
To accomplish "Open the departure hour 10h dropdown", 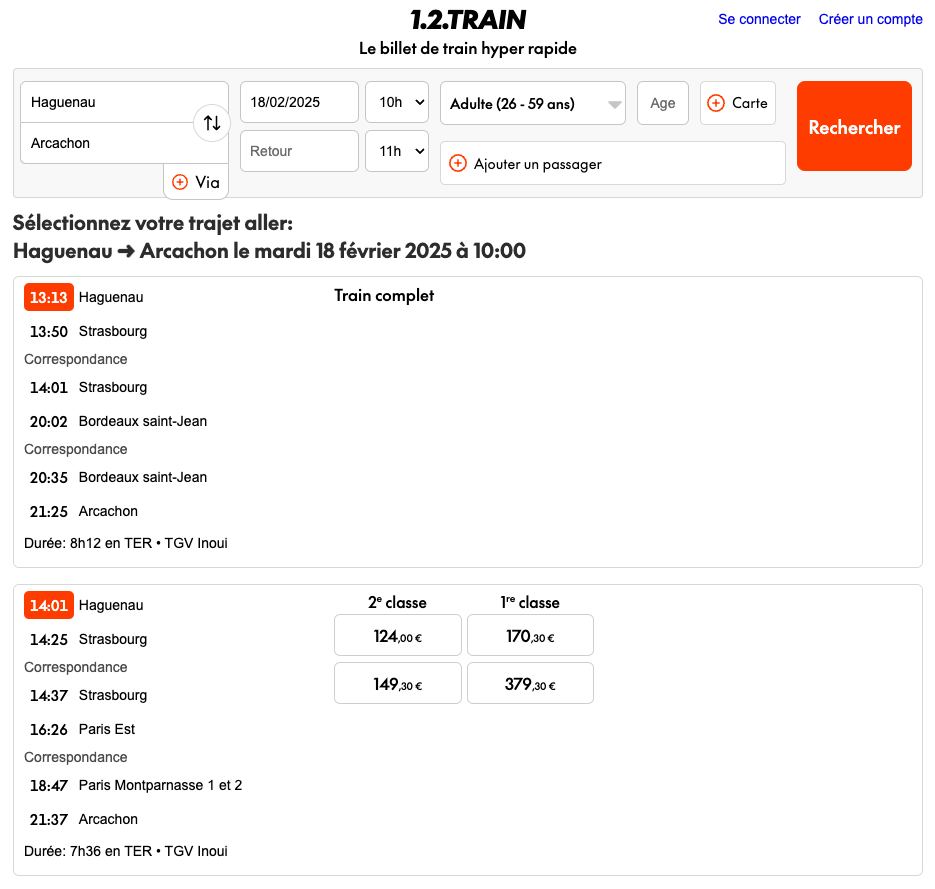I will click(x=397, y=102).
